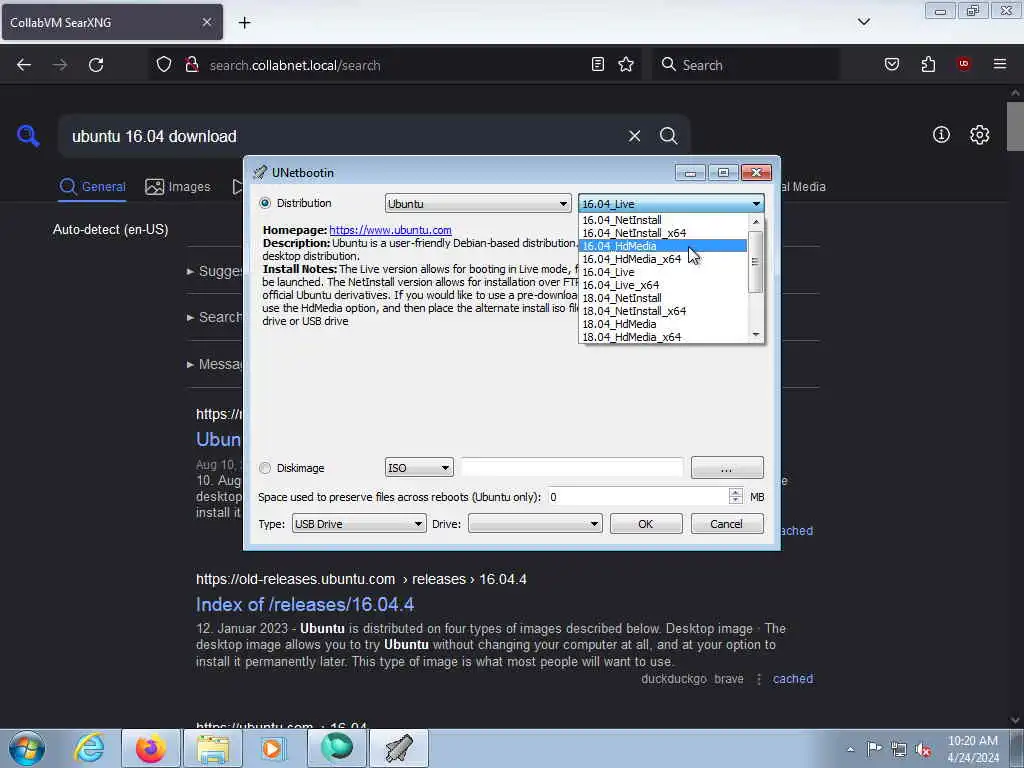This screenshot has width=1024, height=768.
Task: Open SearXNG about info icon
Action: (x=941, y=135)
